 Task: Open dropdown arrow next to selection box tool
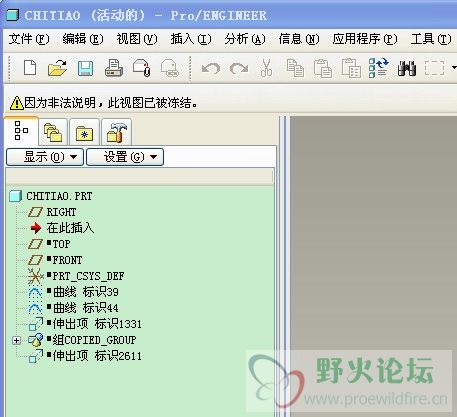pyautogui.click(x=454, y=68)
